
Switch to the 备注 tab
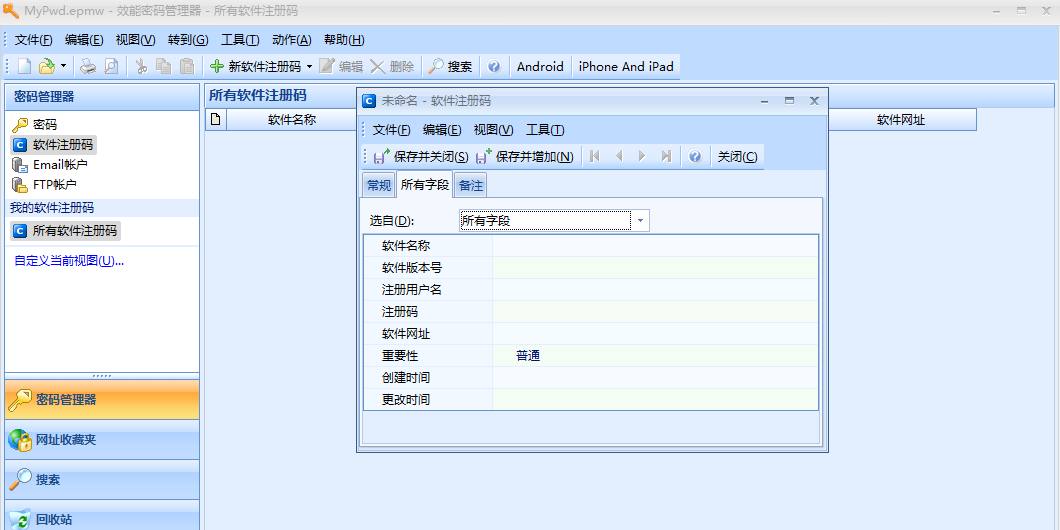(471, 185)
